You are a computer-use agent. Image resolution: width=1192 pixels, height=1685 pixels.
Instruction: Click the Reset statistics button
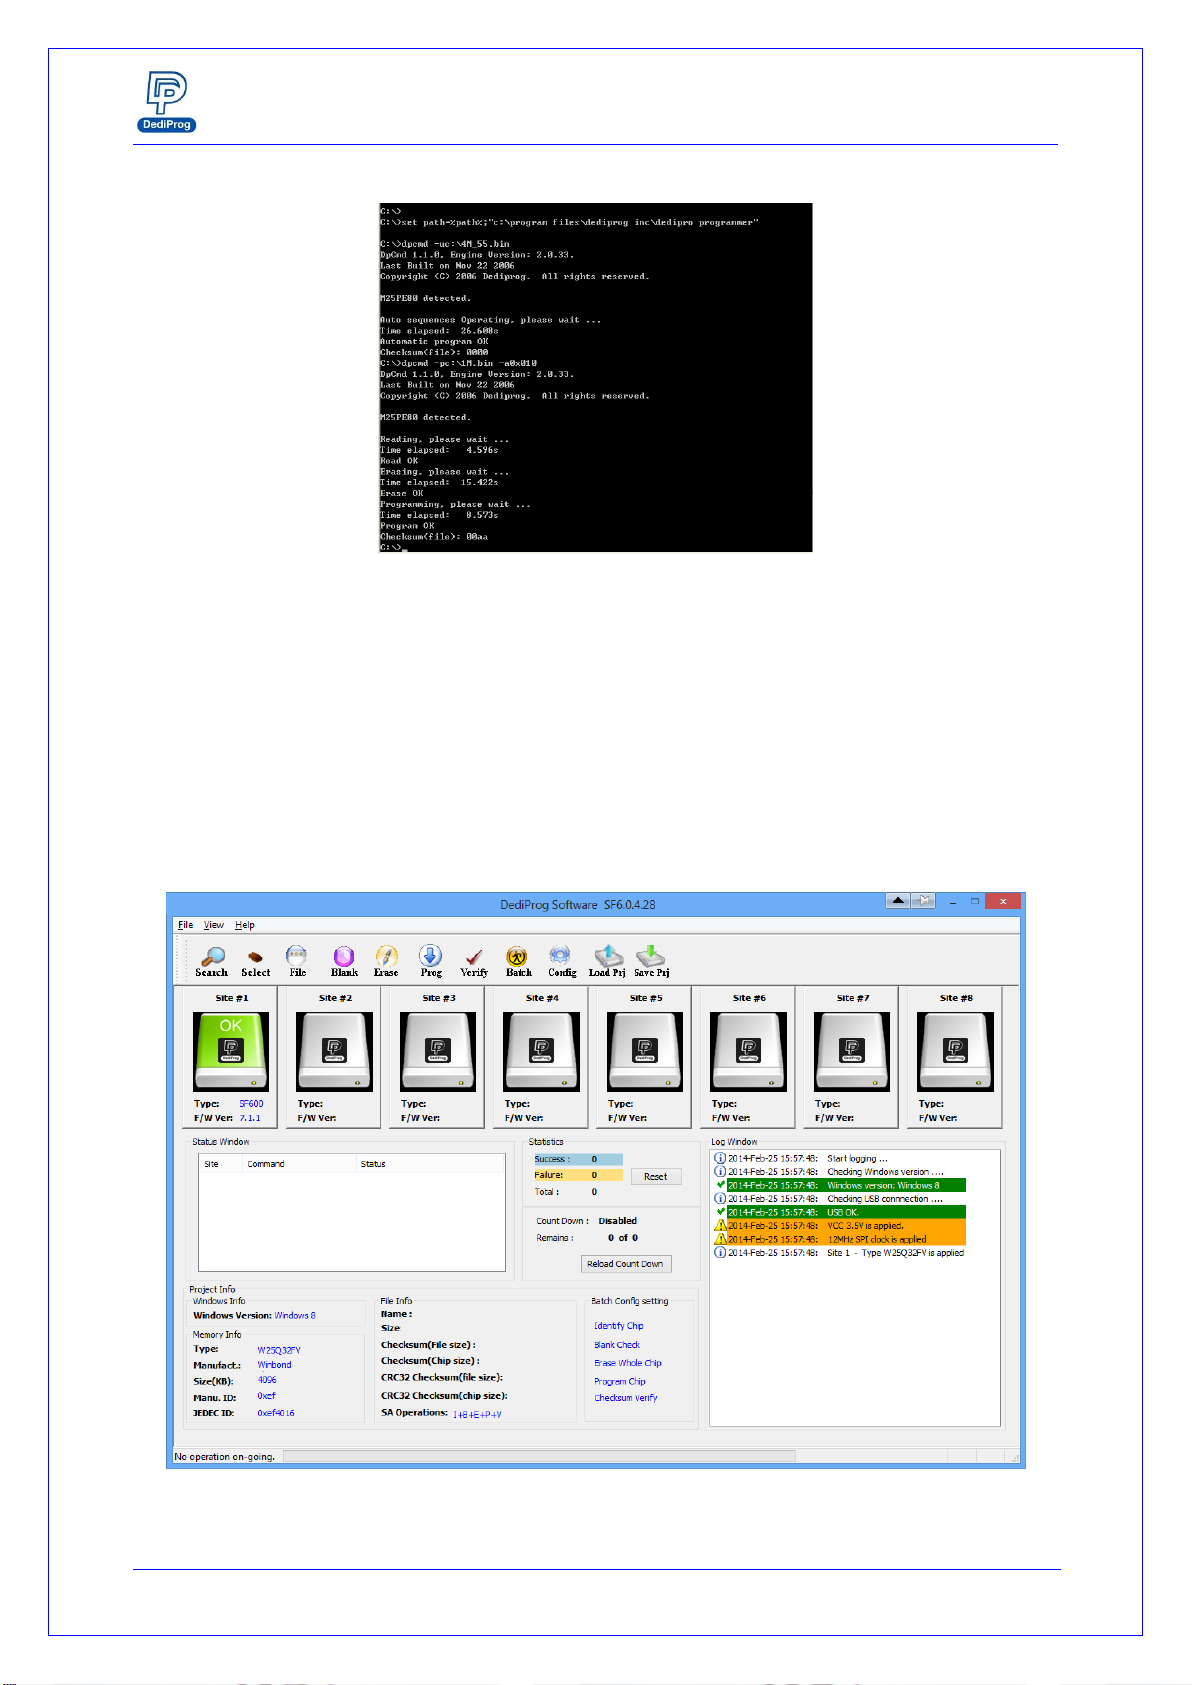656,1176
